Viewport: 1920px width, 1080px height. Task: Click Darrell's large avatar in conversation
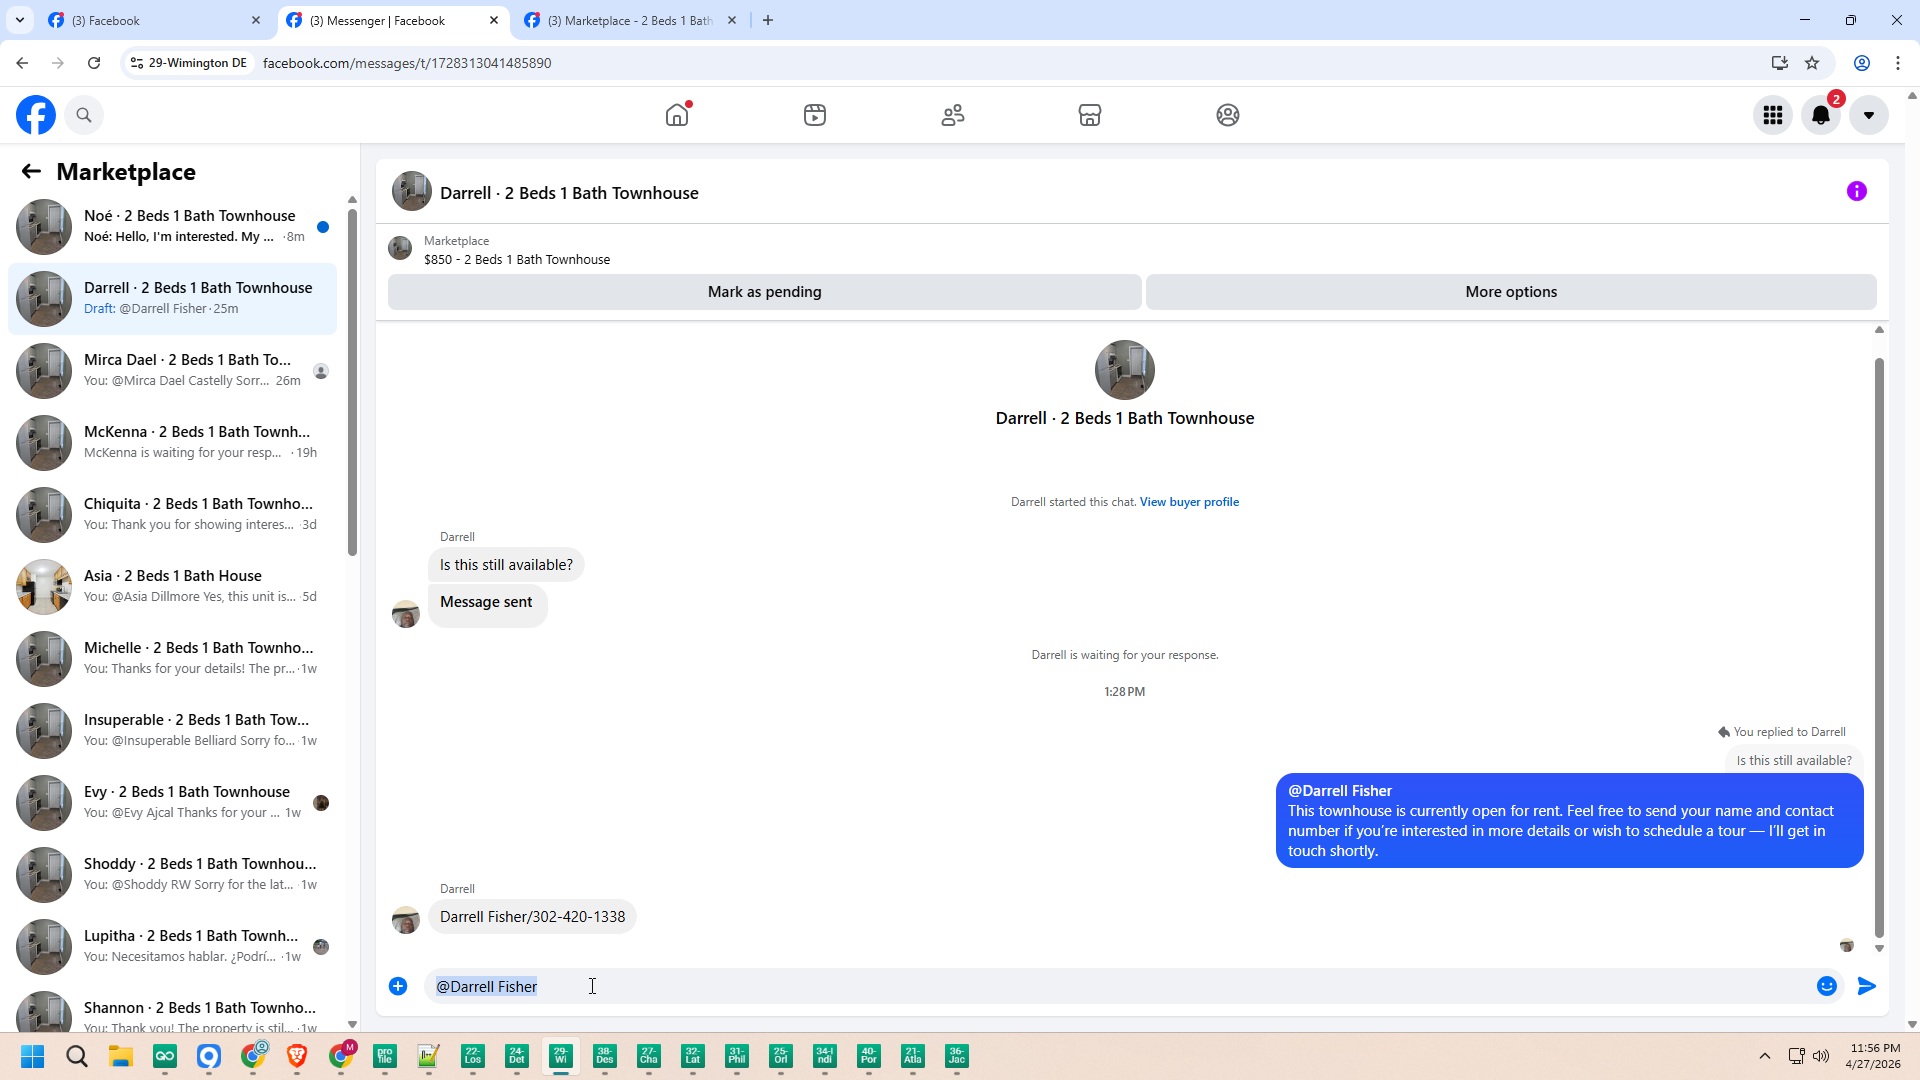pos(1125,370)
